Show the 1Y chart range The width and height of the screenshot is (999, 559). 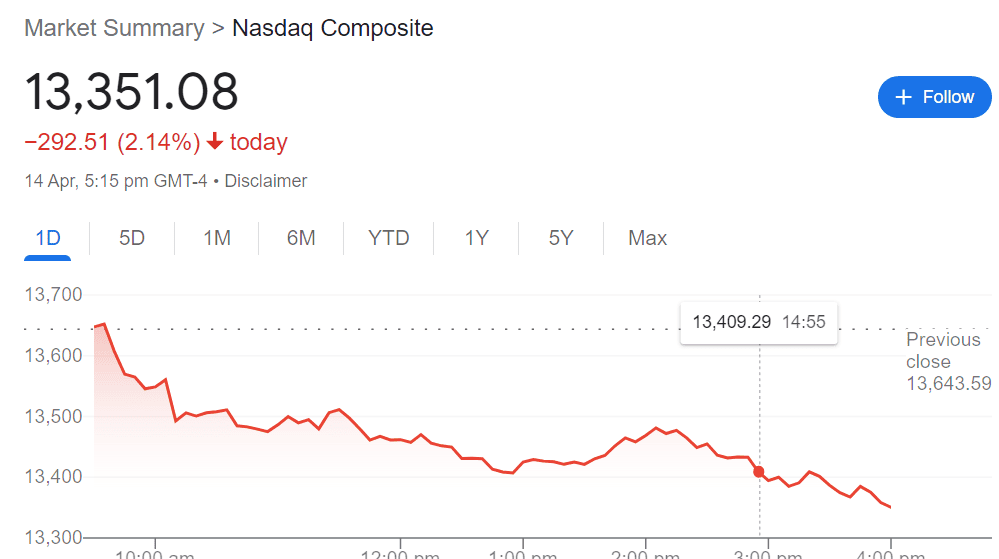pos(477,238)
